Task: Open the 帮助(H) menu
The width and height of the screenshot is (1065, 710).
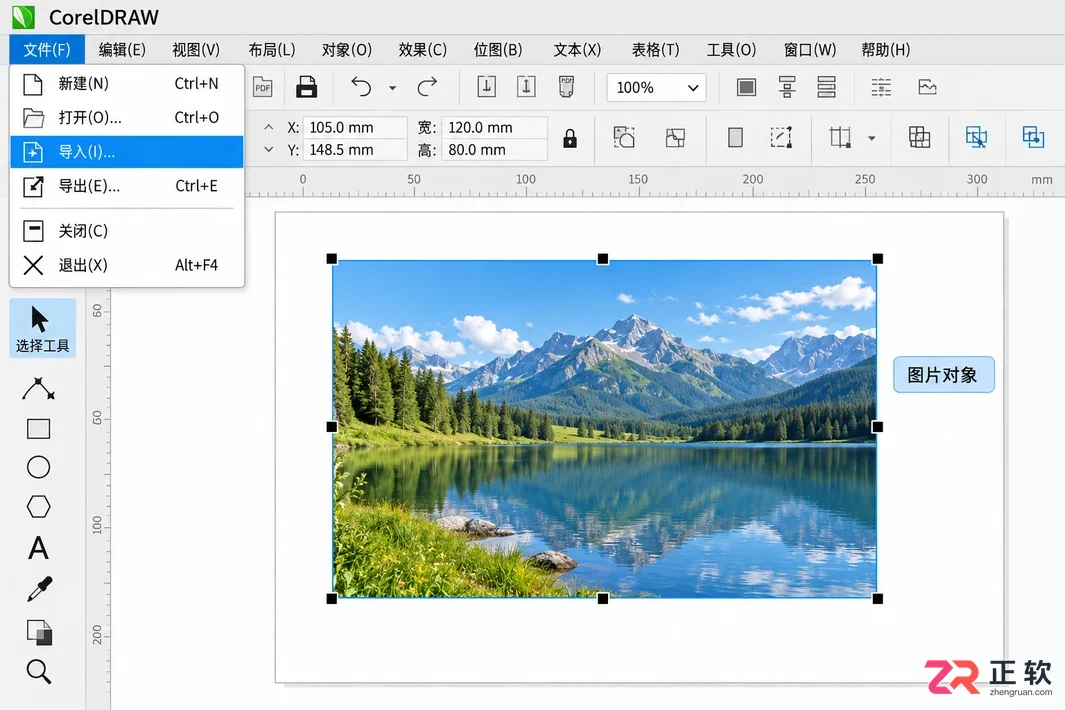Action: tap(886, 50)
